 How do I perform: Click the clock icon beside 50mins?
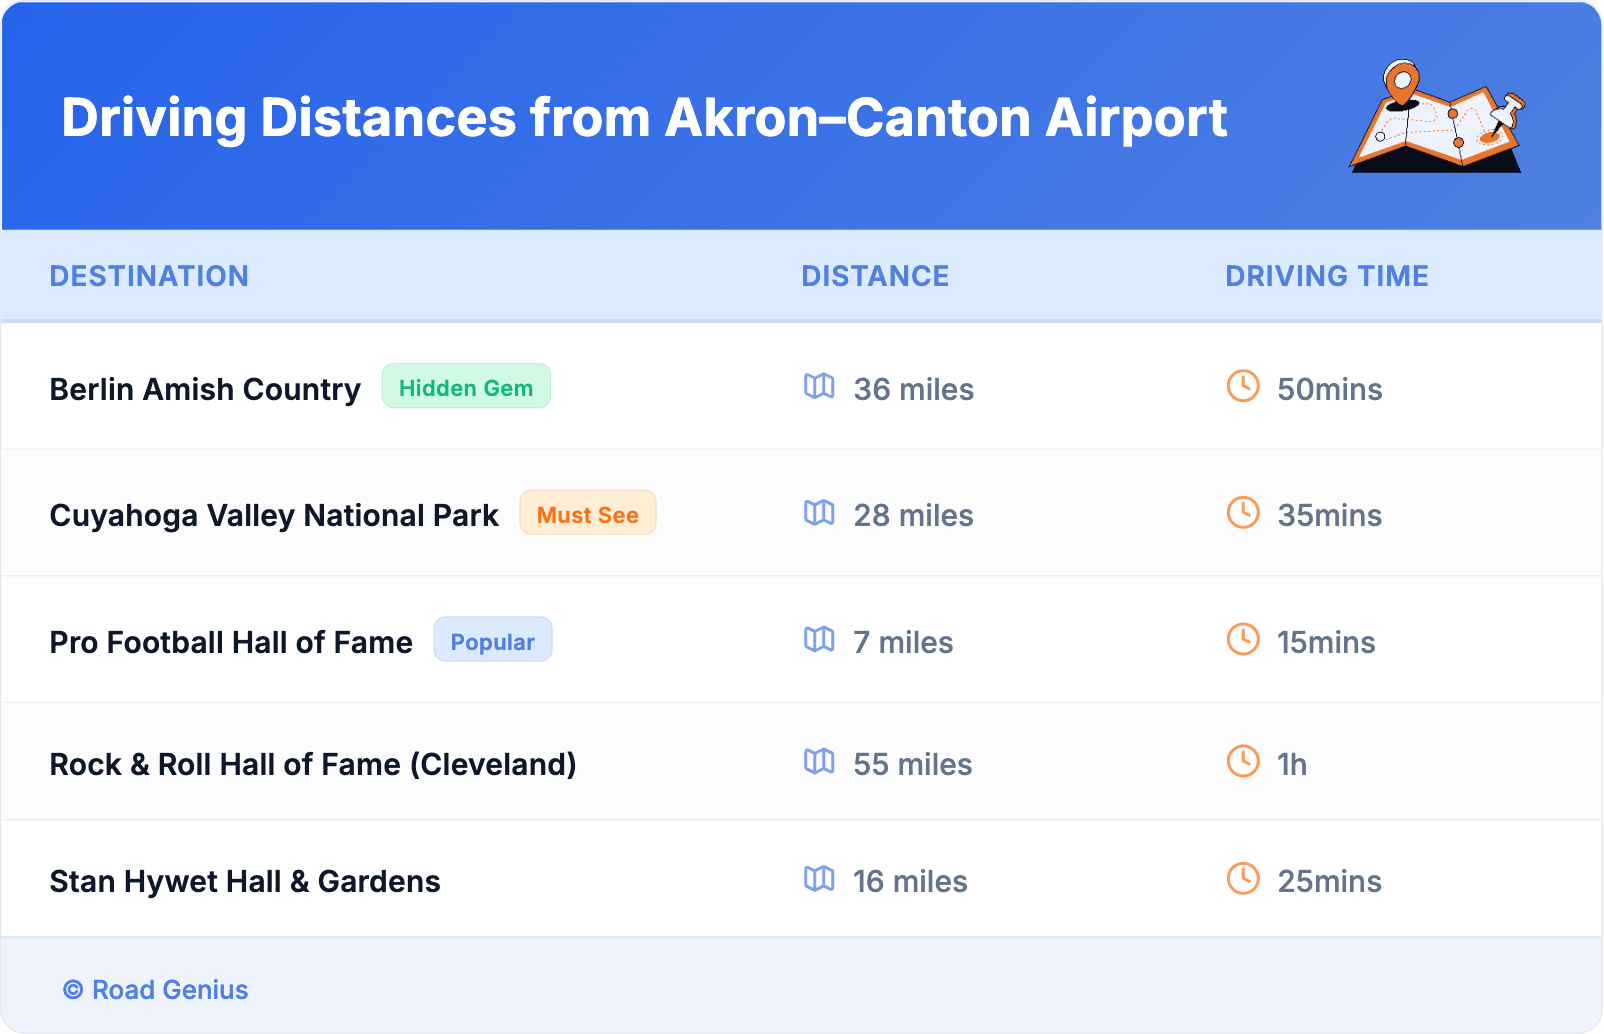1243,386
